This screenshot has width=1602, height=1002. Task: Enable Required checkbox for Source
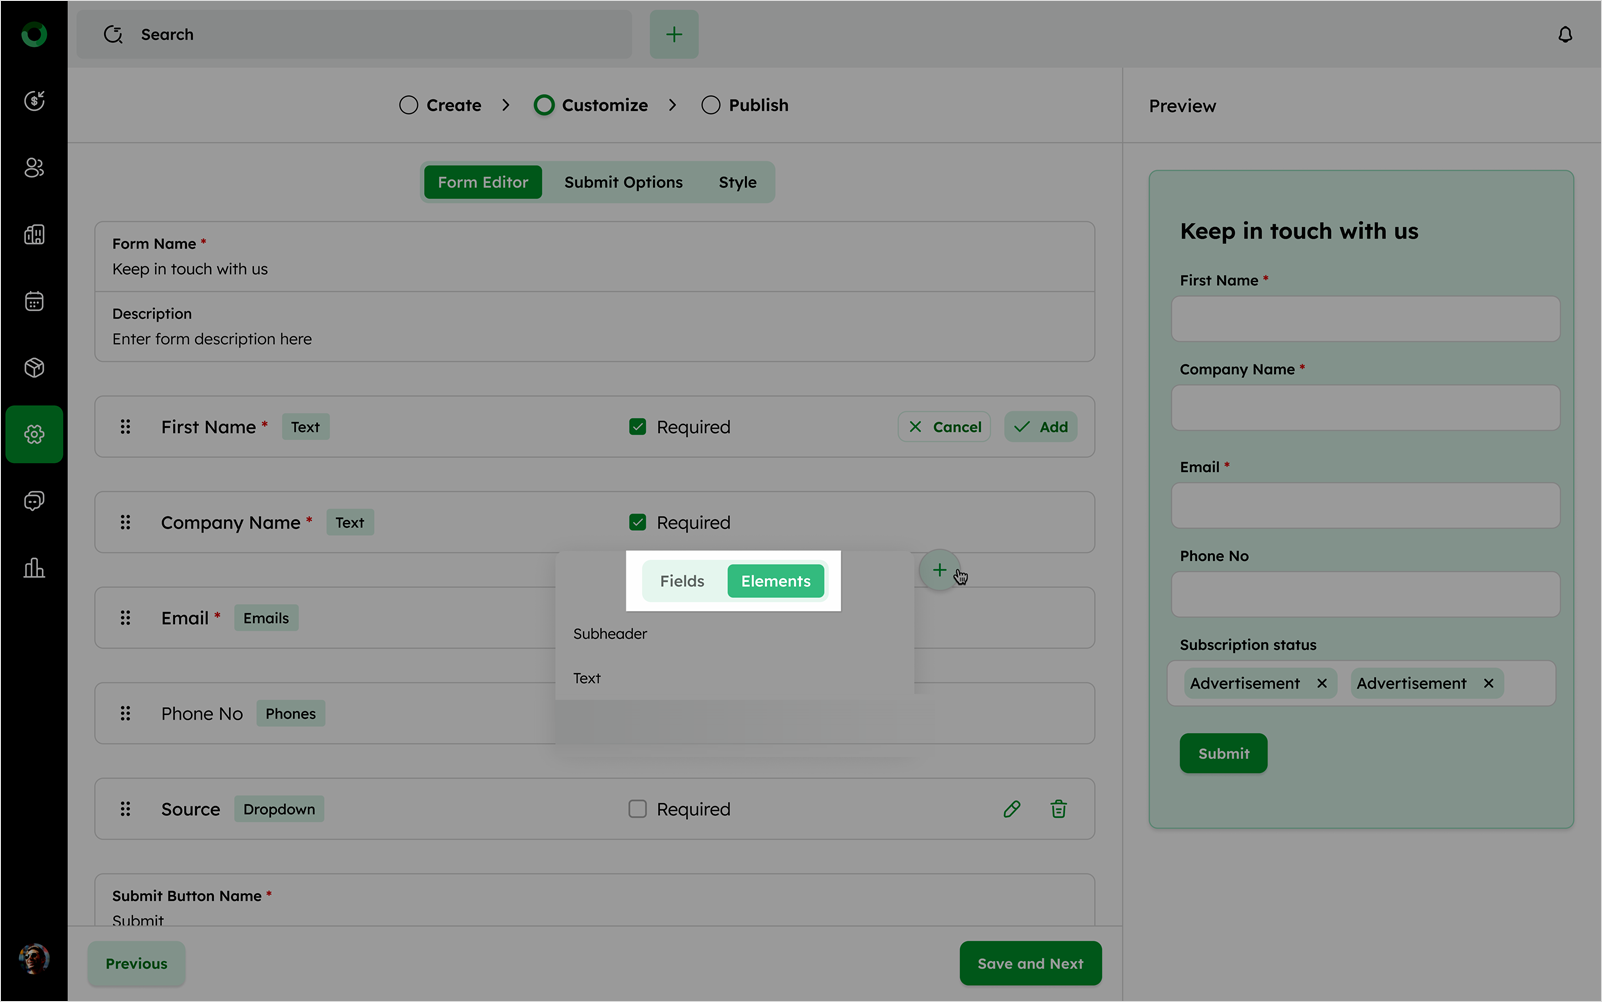pyautogui.click(x=638, y=809)
